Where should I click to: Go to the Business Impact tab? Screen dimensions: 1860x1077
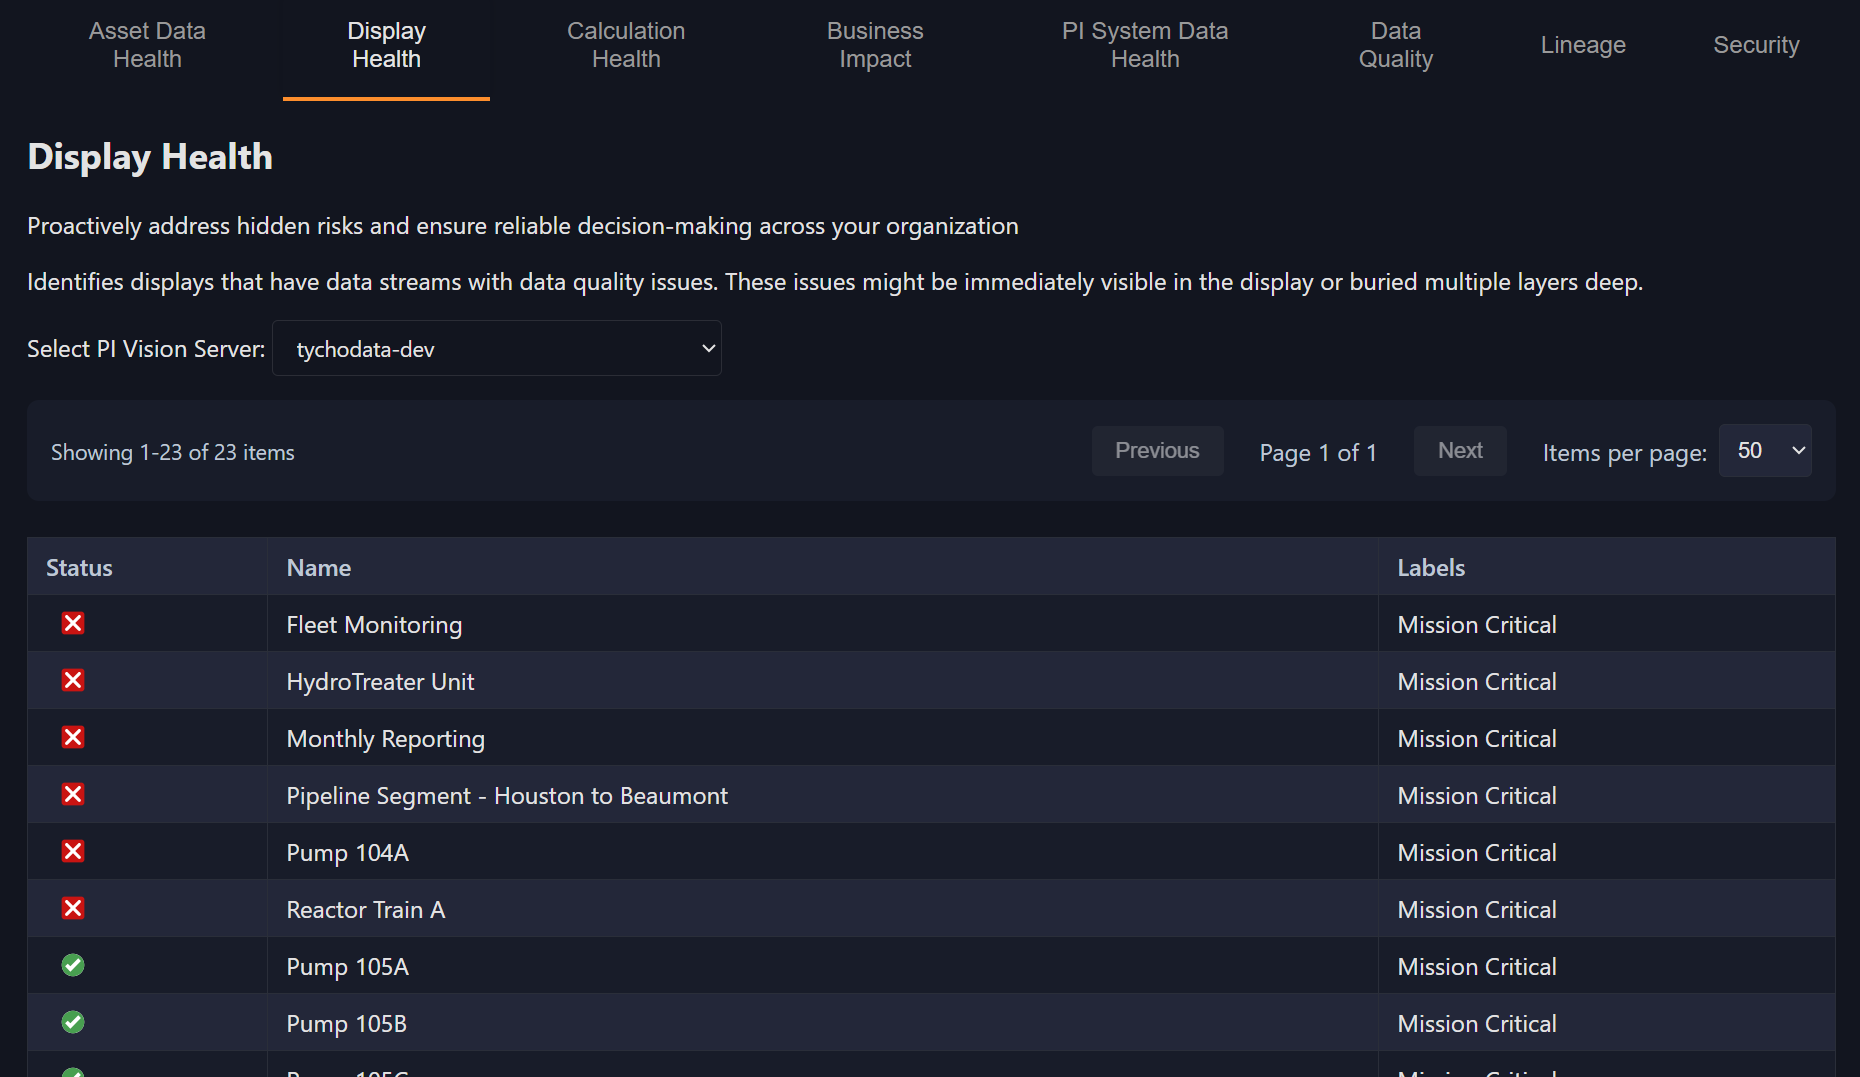click(x=875, y=45)
